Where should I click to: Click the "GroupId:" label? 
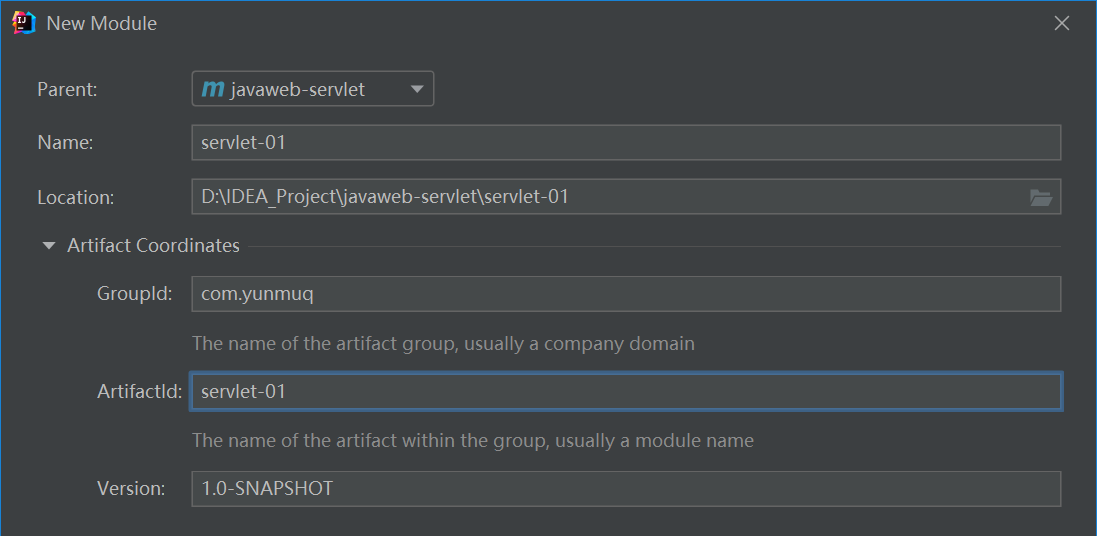click(x=135, y=294)
